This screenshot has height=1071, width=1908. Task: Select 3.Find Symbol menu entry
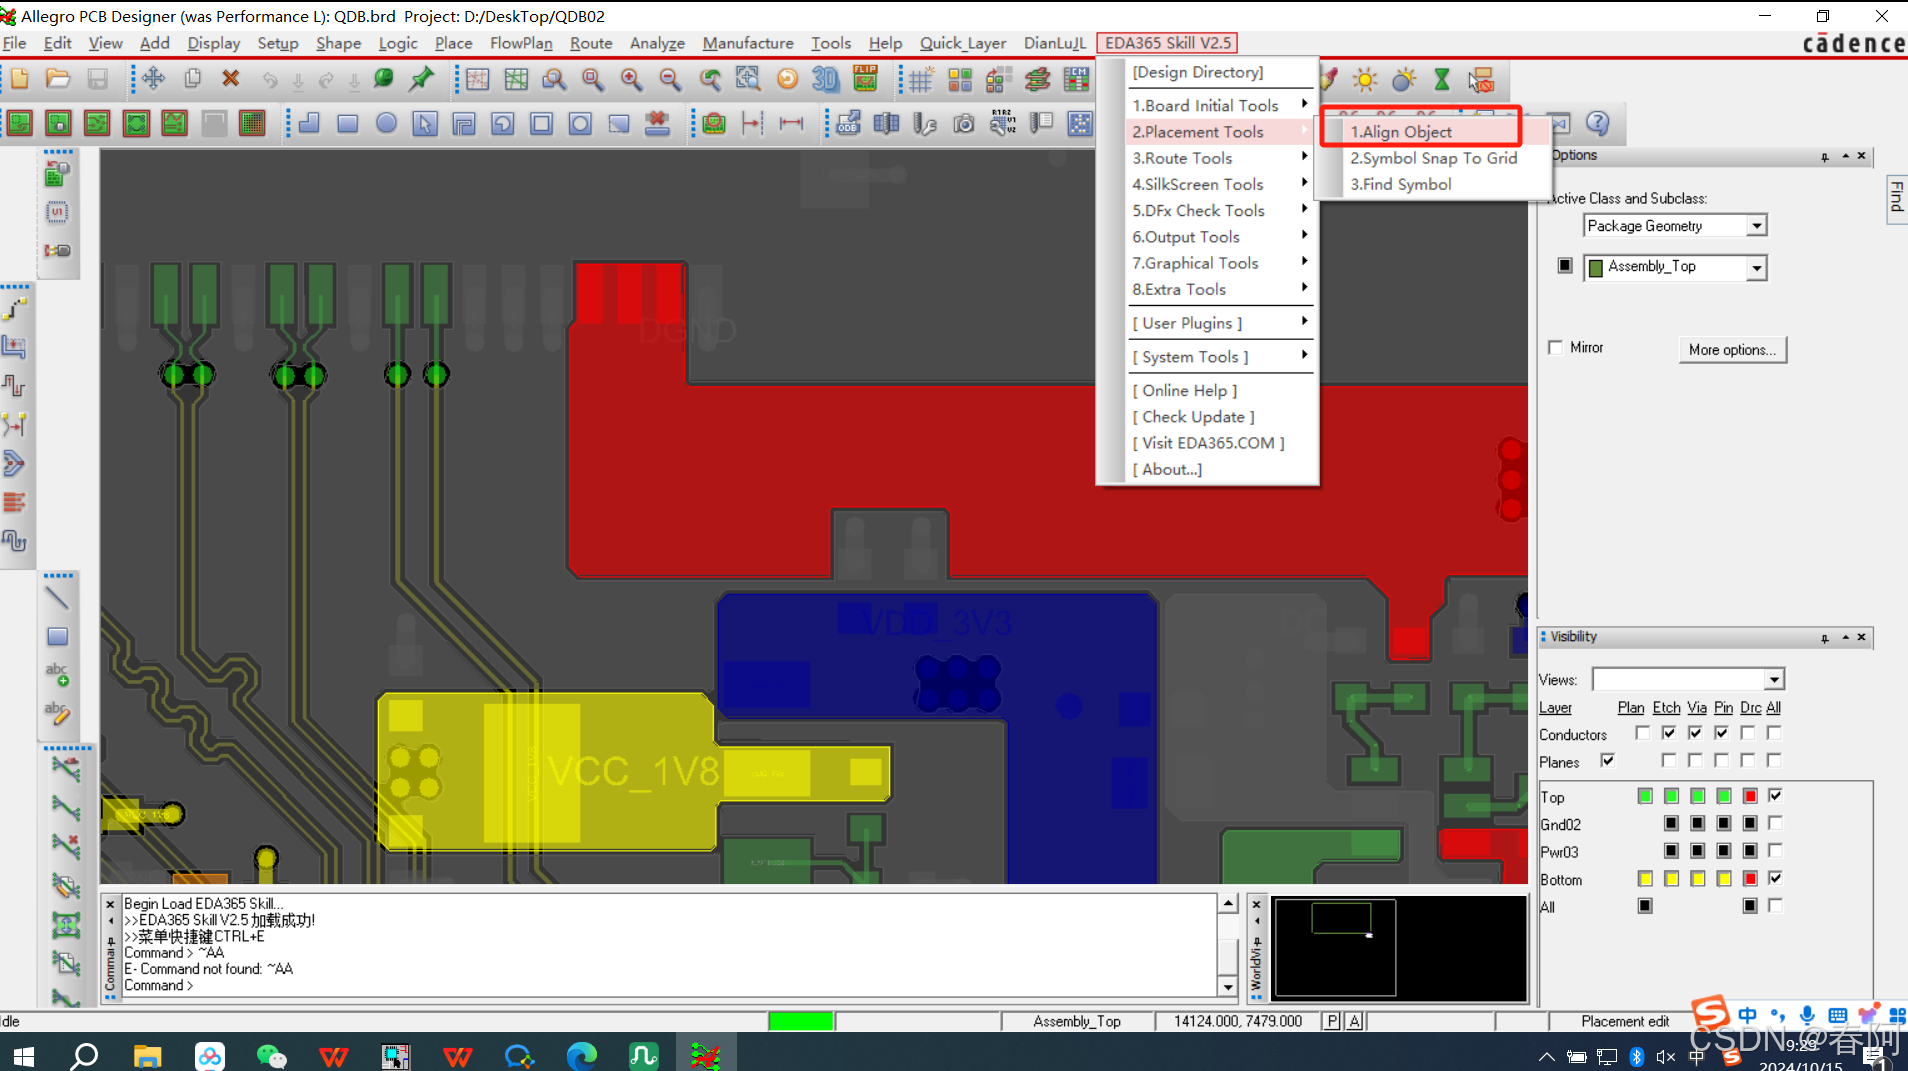[1433, 184]
